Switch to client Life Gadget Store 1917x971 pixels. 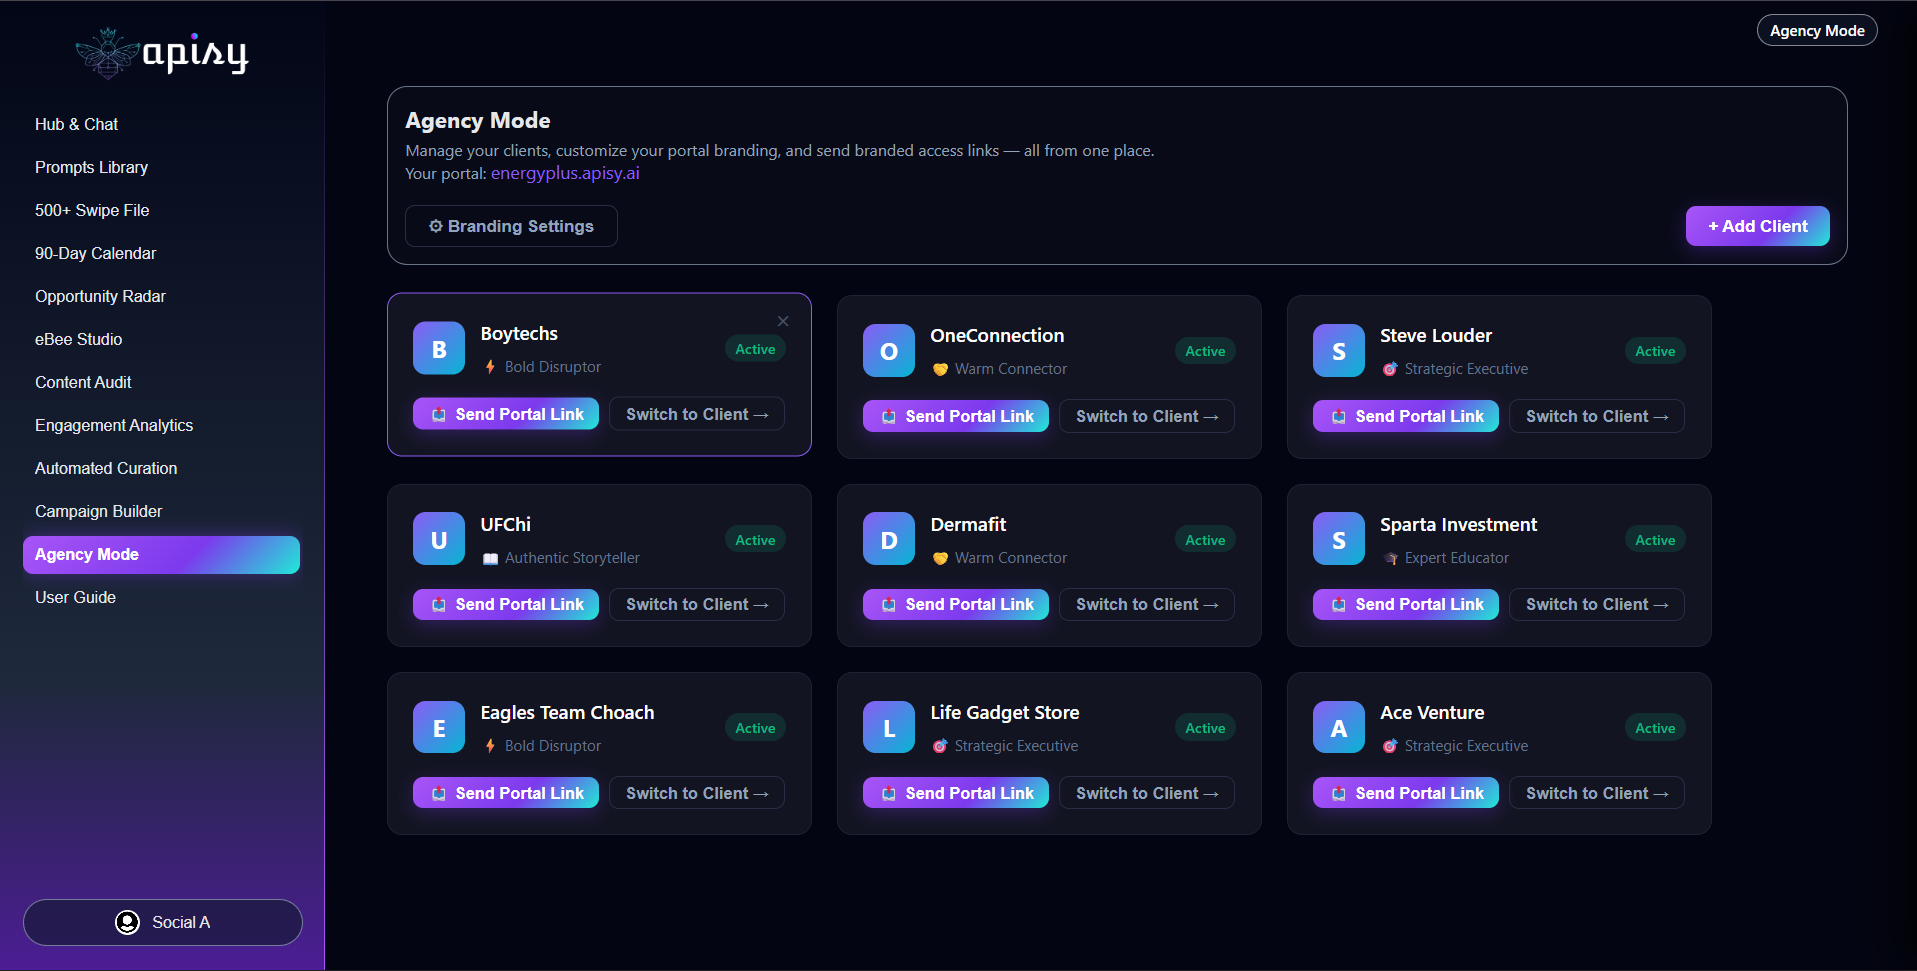1147,793
